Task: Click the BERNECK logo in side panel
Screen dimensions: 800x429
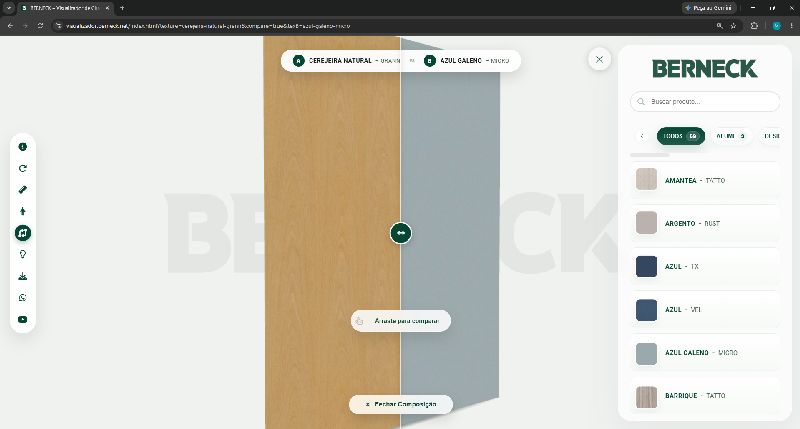Action: (704, 68)
